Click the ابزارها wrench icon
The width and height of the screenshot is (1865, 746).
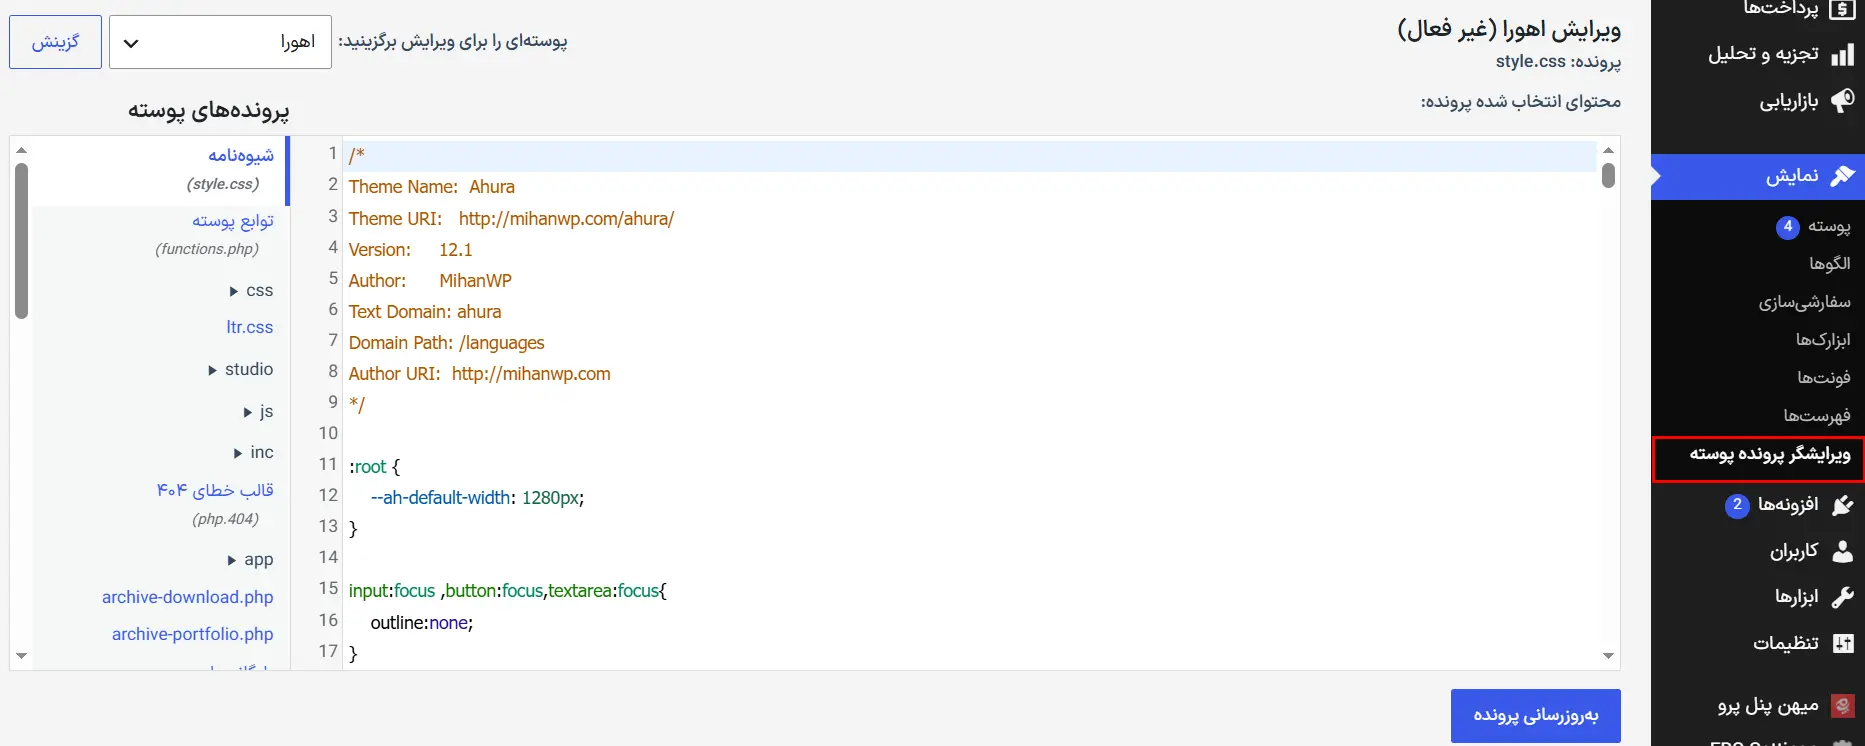[1842, 597]
